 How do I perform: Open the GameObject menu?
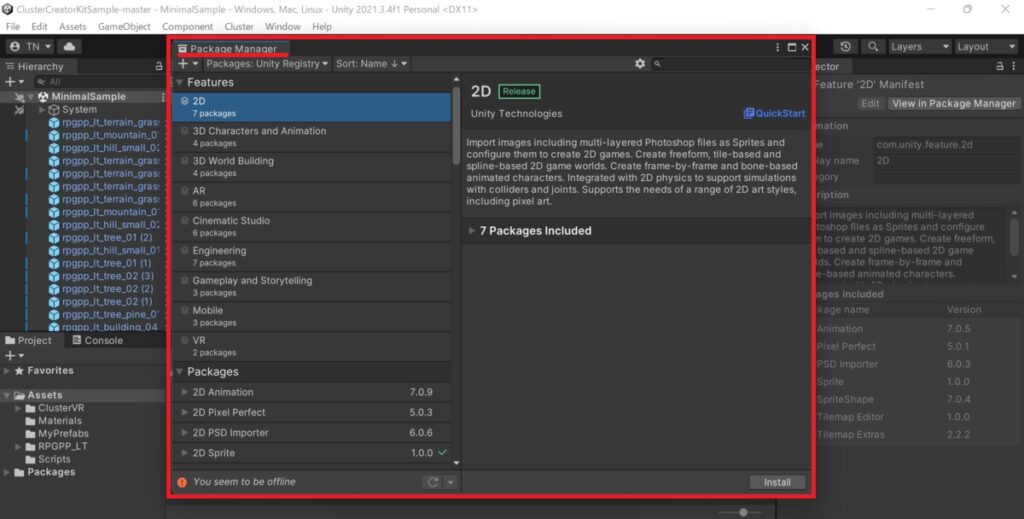pyautogui.click(x=124, y=26)
